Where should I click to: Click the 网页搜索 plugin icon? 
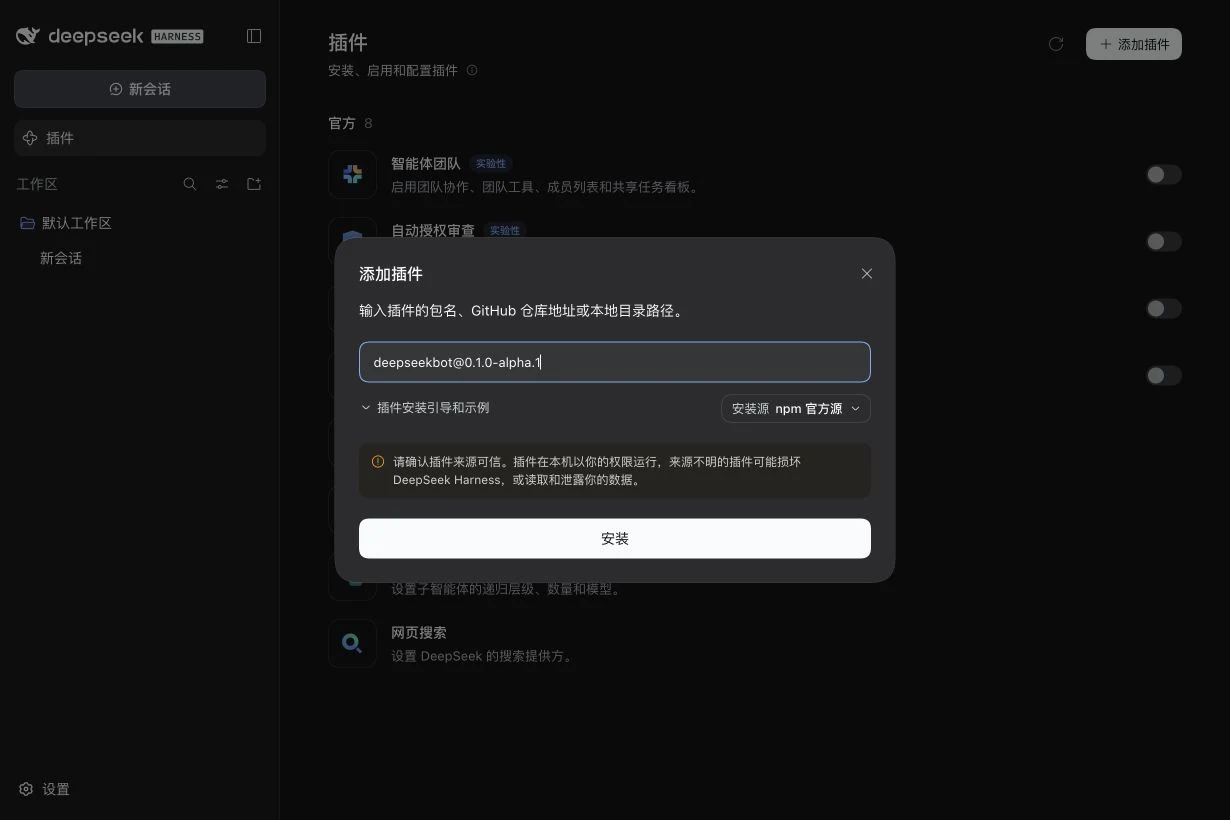pyautogui.click(x=352, y=643)
